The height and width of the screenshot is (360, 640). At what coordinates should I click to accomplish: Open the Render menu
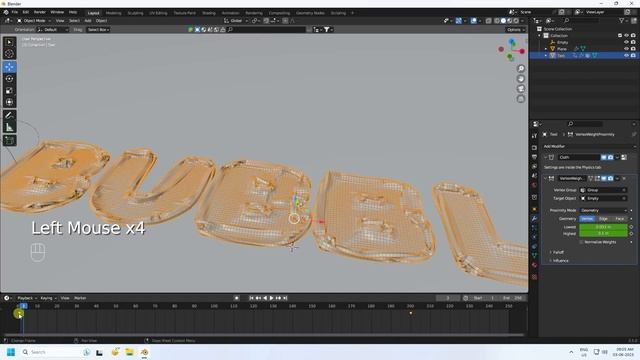(40, 12)
